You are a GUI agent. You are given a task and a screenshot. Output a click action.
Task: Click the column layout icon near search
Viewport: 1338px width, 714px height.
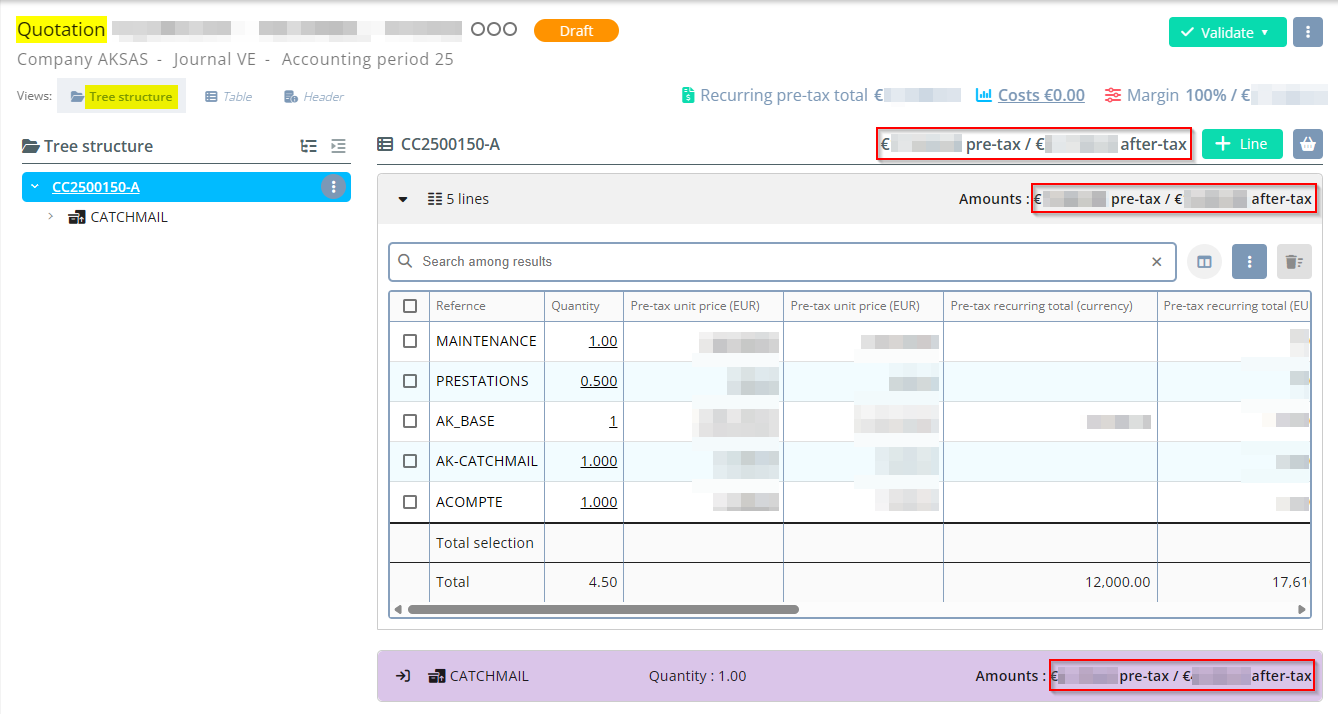coord(1204,262)
